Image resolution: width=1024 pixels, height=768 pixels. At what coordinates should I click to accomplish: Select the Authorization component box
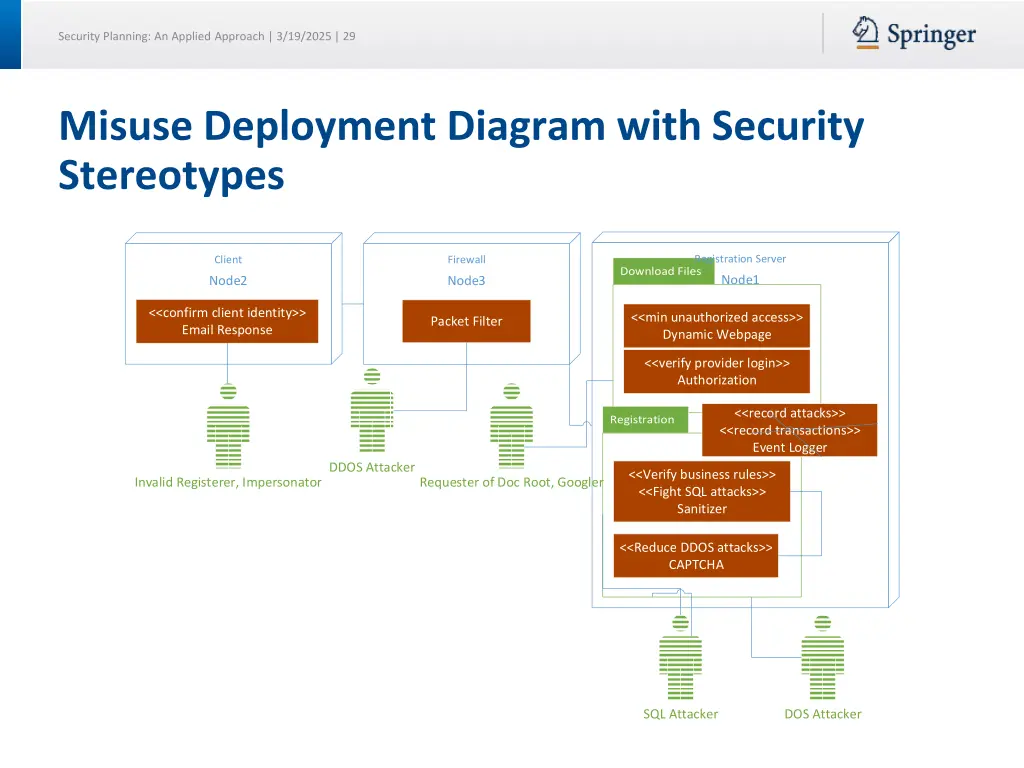pos(716,372)
